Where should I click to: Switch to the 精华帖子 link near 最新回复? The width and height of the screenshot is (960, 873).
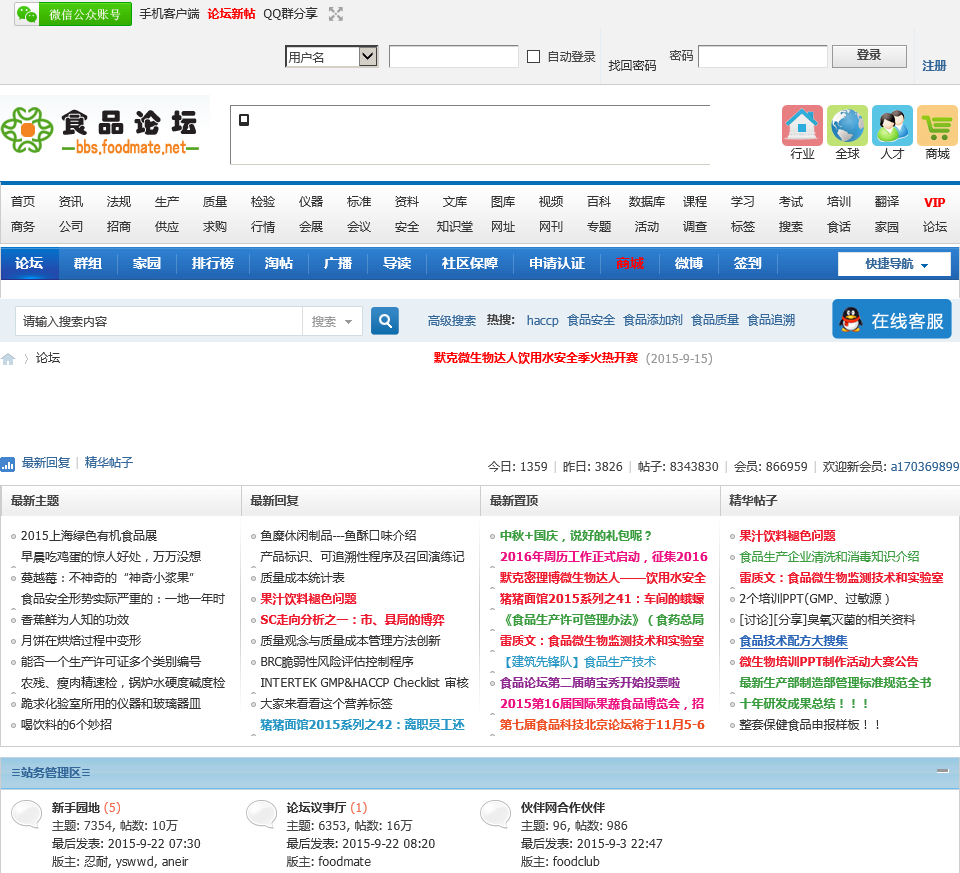[108, 463]
